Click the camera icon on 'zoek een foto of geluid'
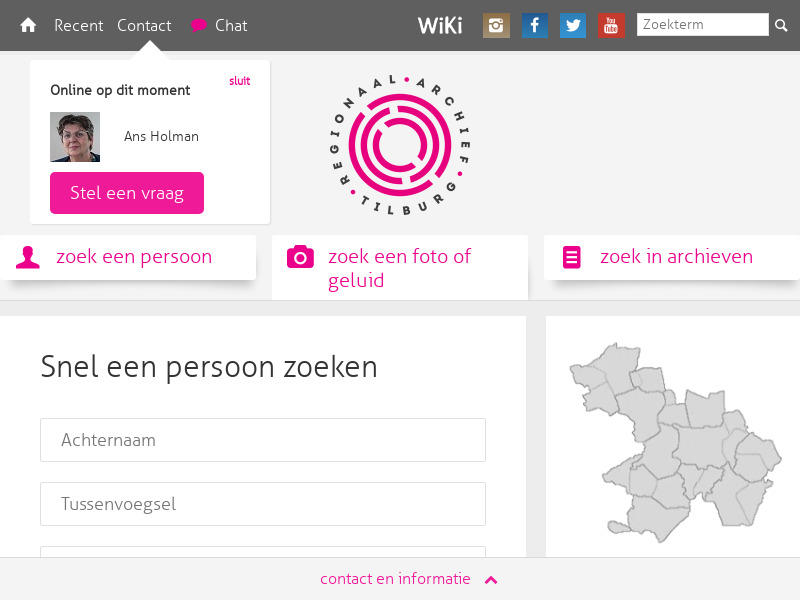The height and width of the screenshot is (600, 800). click(x=300, y=256)
